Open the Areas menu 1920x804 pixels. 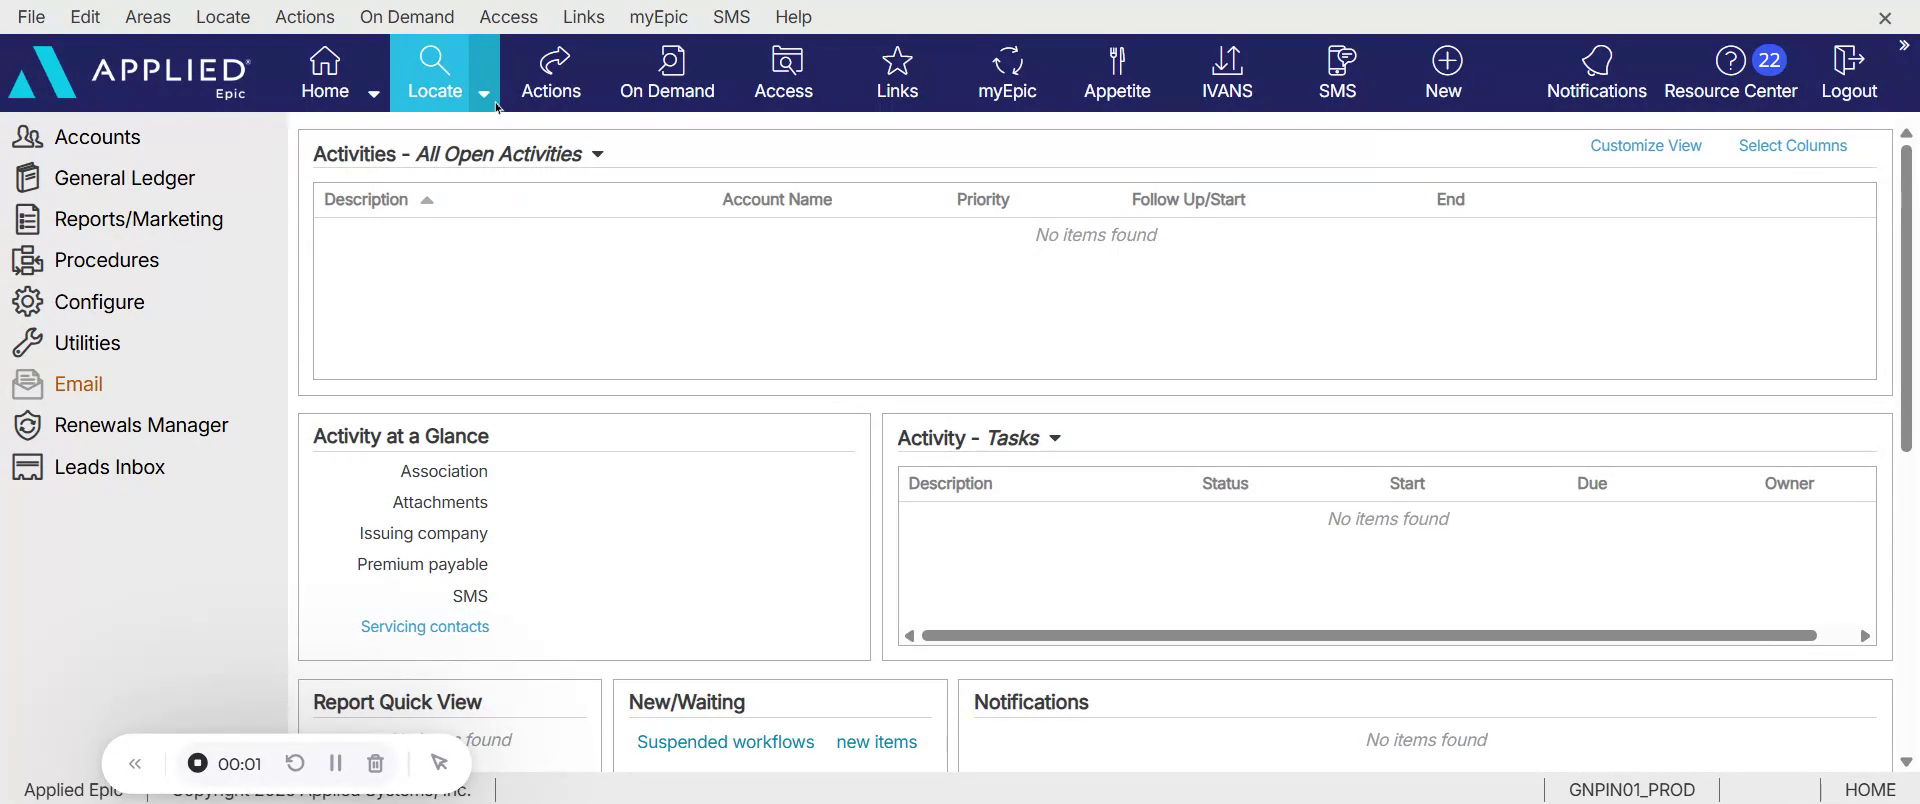click(x=148, y=17)
